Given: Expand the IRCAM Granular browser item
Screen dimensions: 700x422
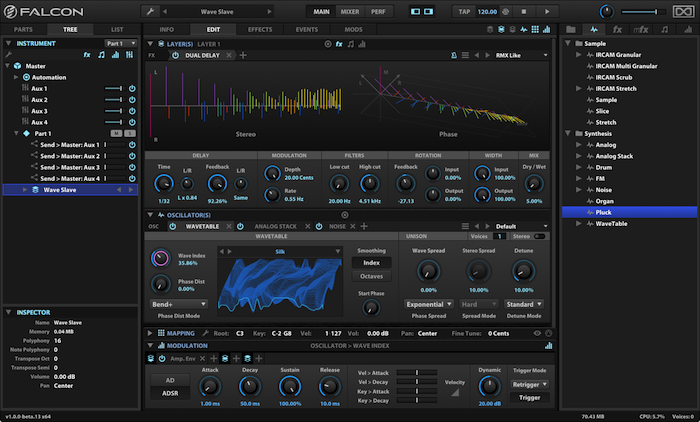Looking at the screenshot, I should coord(579,55).
